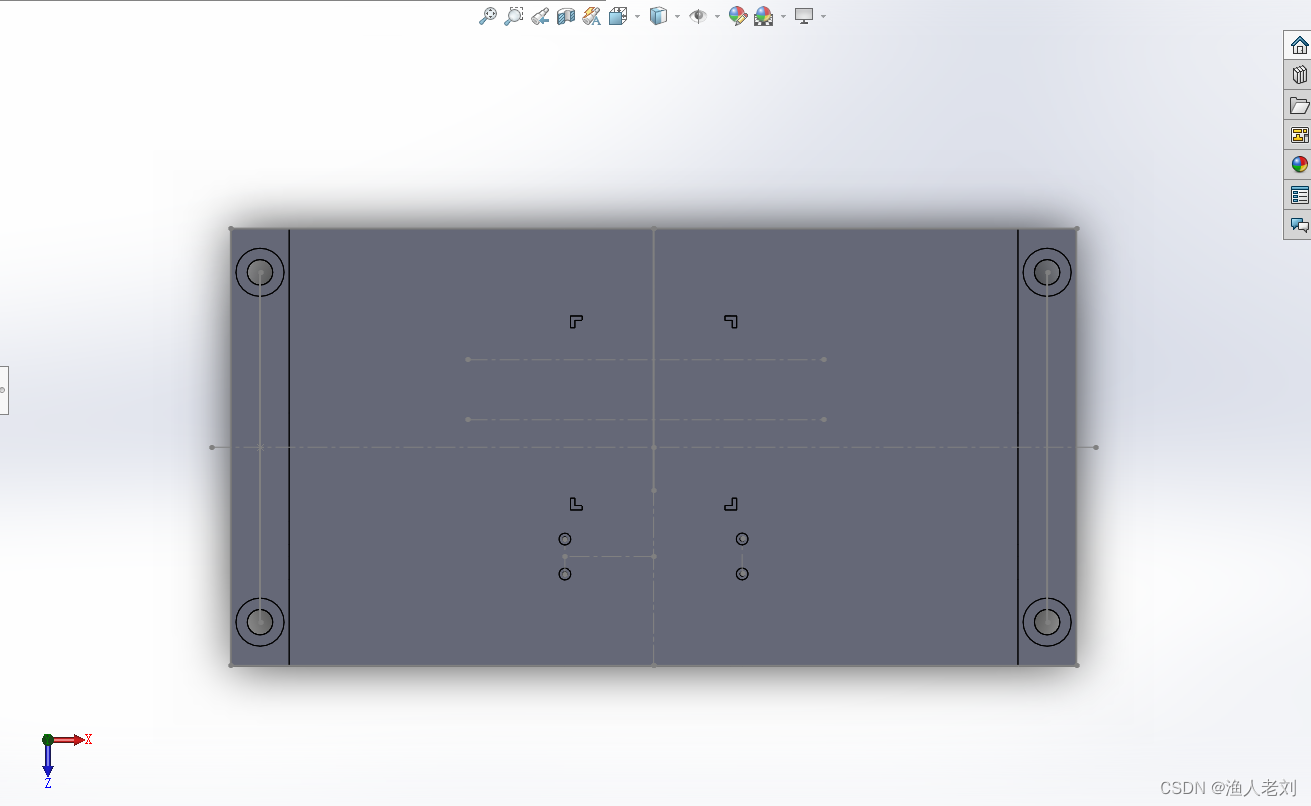1311x806 pixels.
Task: Open the SolidWorks Resources home tab
Action: tap(1299, 45)
